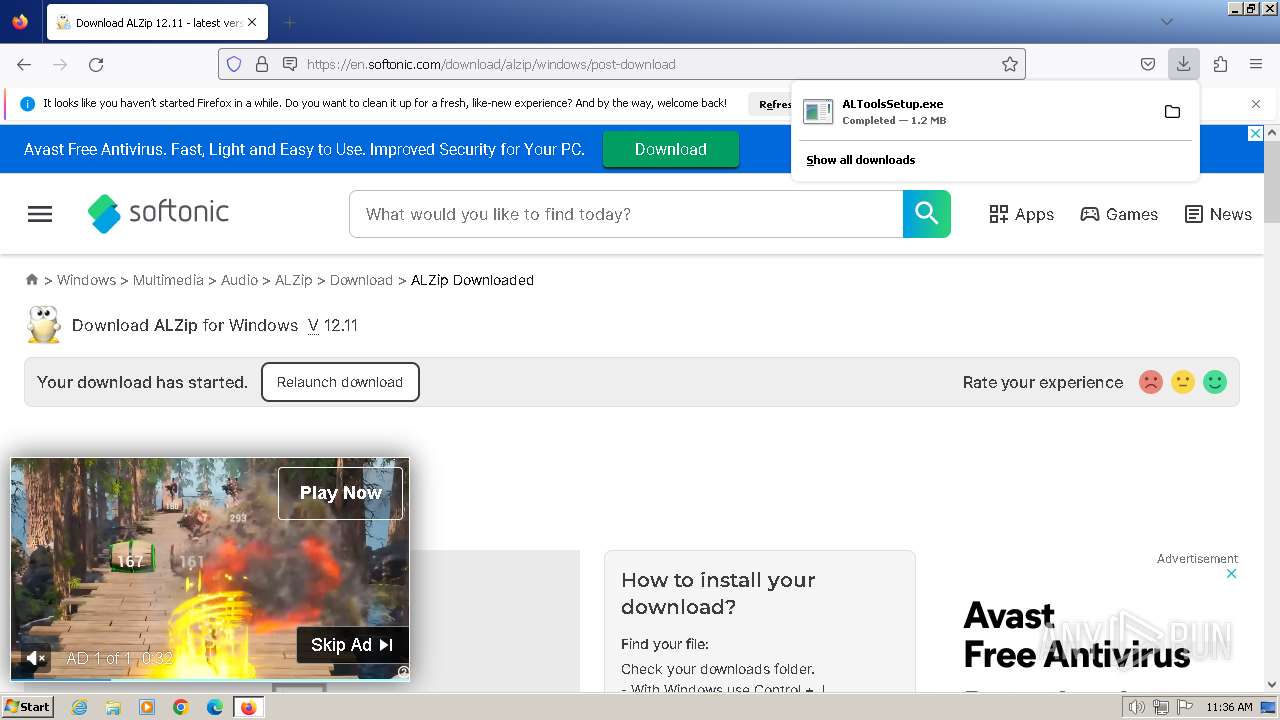
Task: Click the home breadcrumb icon
Action: [32, 280]
